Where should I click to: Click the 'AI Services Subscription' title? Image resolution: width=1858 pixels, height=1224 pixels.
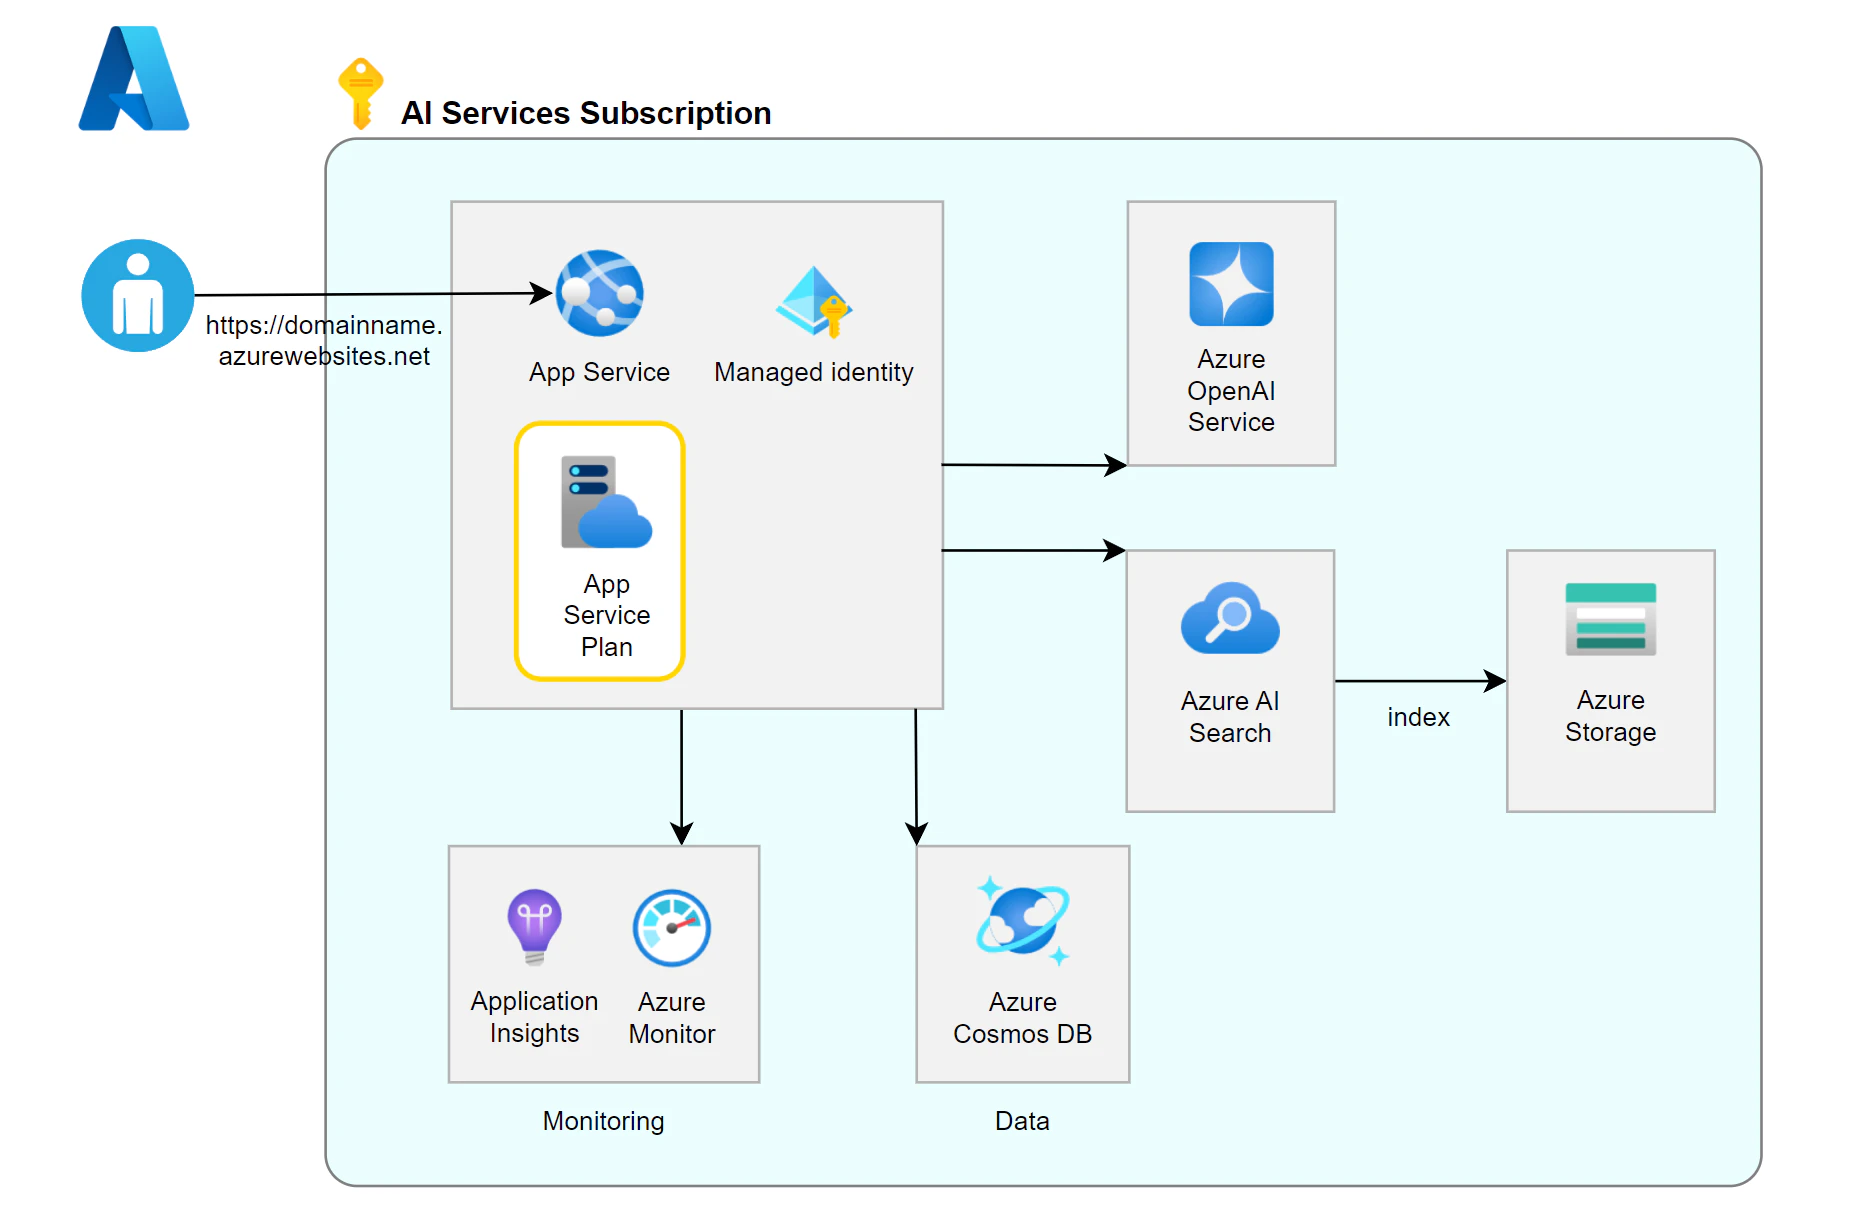coord(586,113)
